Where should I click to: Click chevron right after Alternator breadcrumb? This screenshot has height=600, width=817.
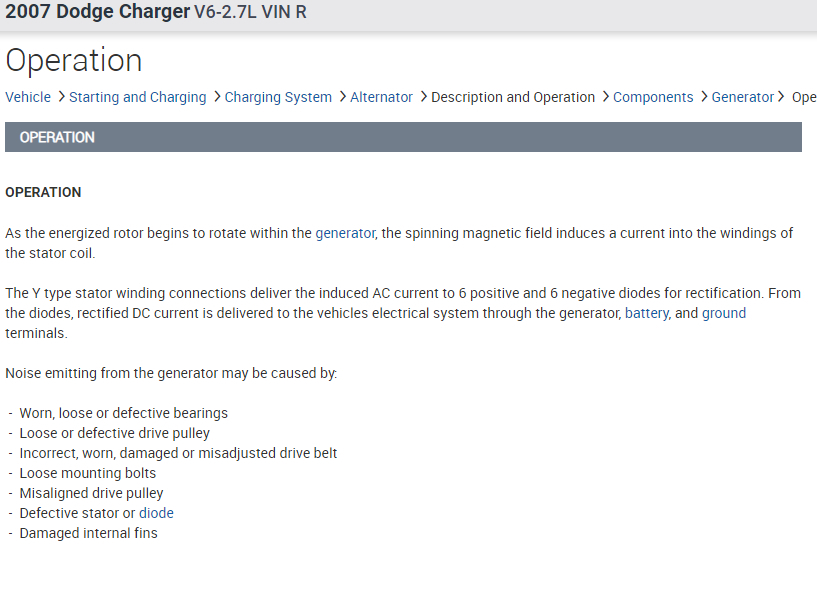(423, 97)
